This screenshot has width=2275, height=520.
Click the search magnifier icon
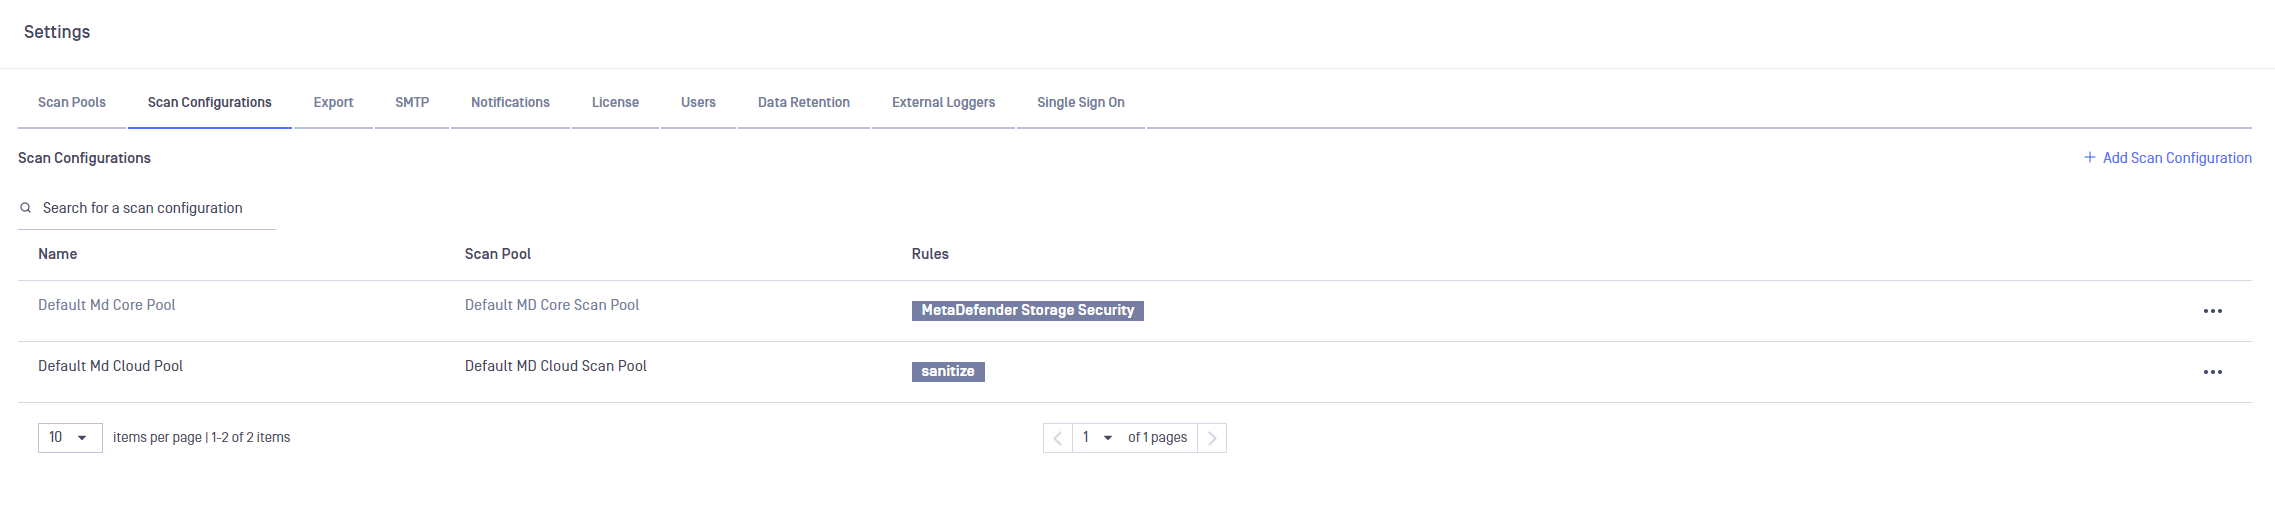26,208
